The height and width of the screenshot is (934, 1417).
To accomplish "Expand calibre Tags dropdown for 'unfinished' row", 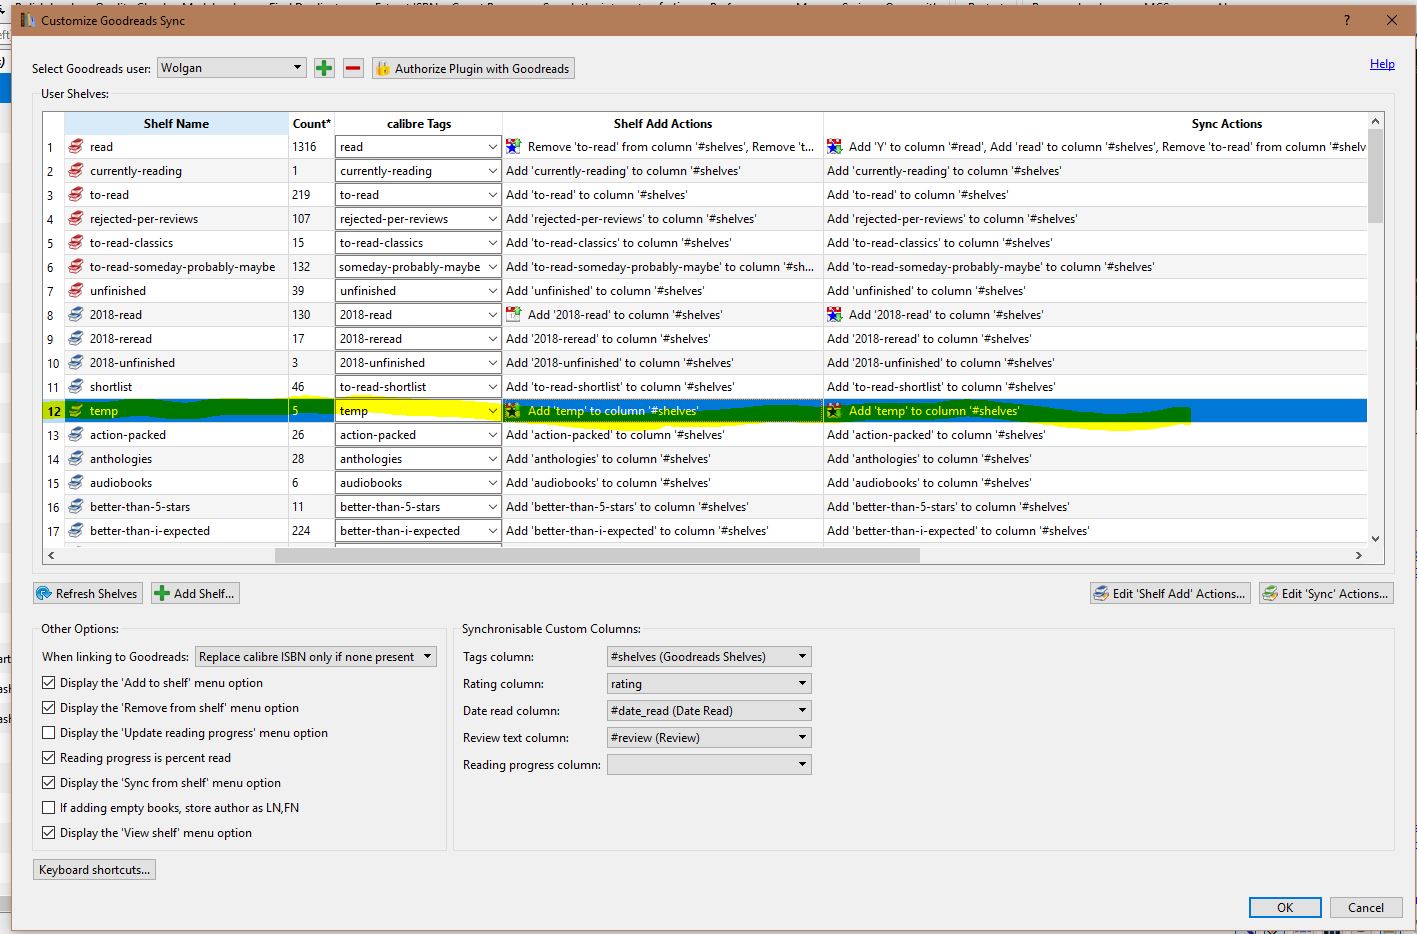I will 492,291.
